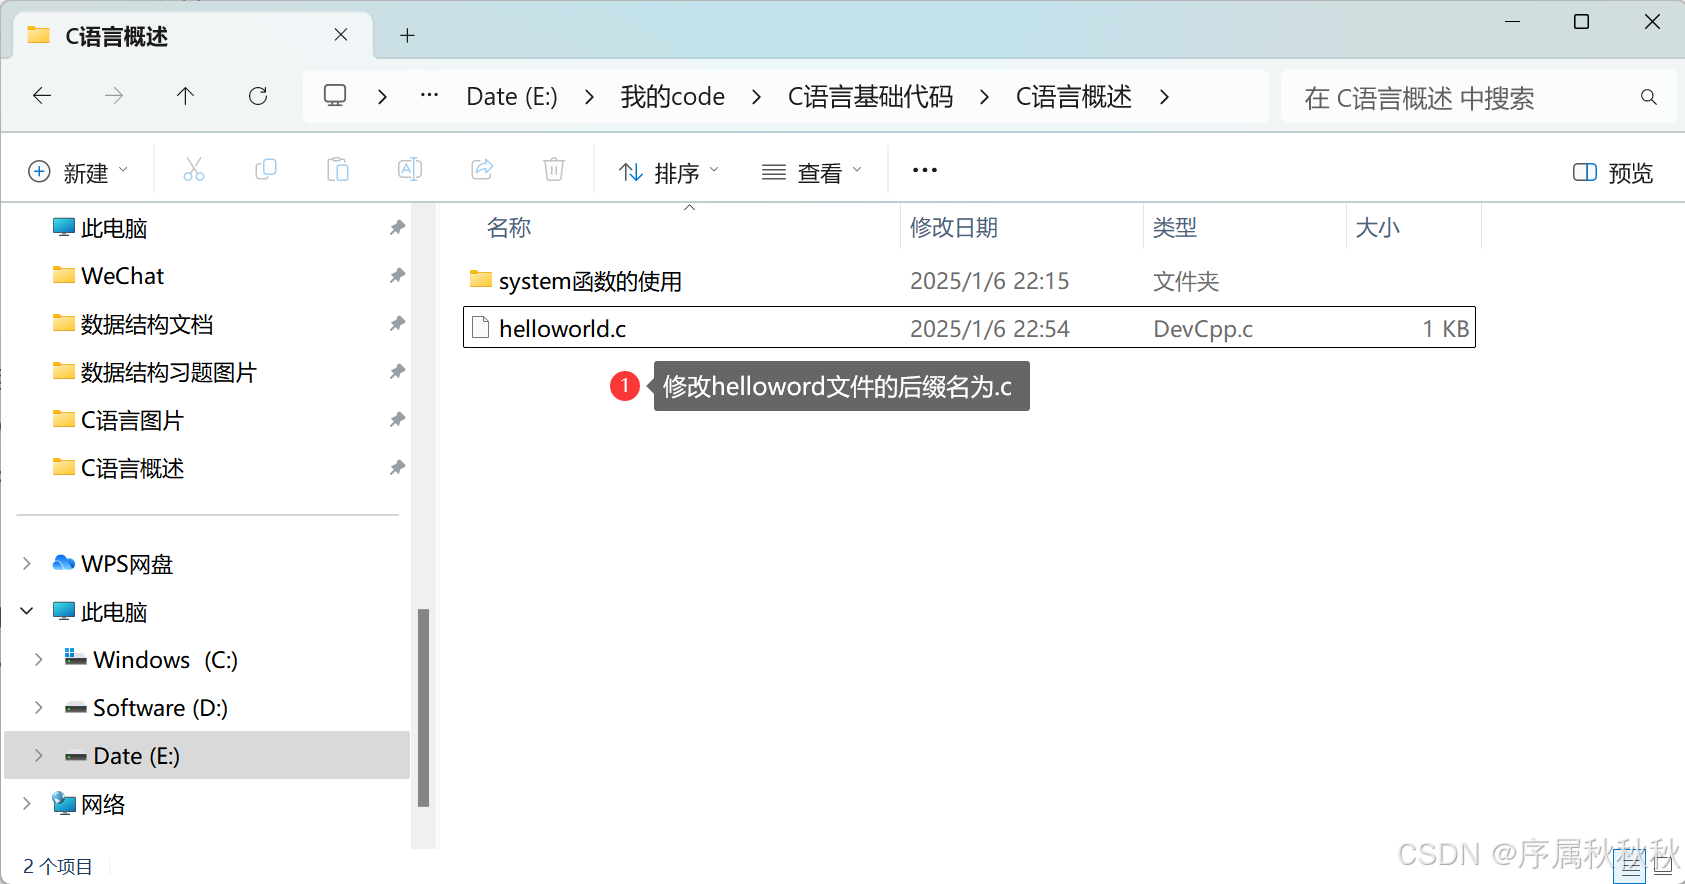Click pin icon beside C语言图片

397,420
